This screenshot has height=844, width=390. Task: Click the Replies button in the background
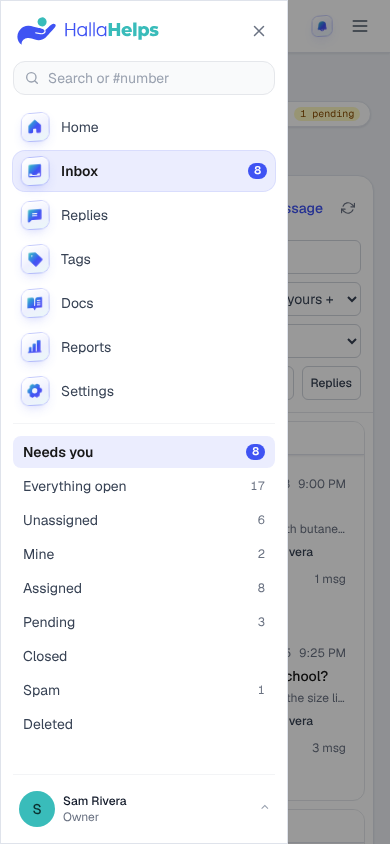click(x=331, y=383)
